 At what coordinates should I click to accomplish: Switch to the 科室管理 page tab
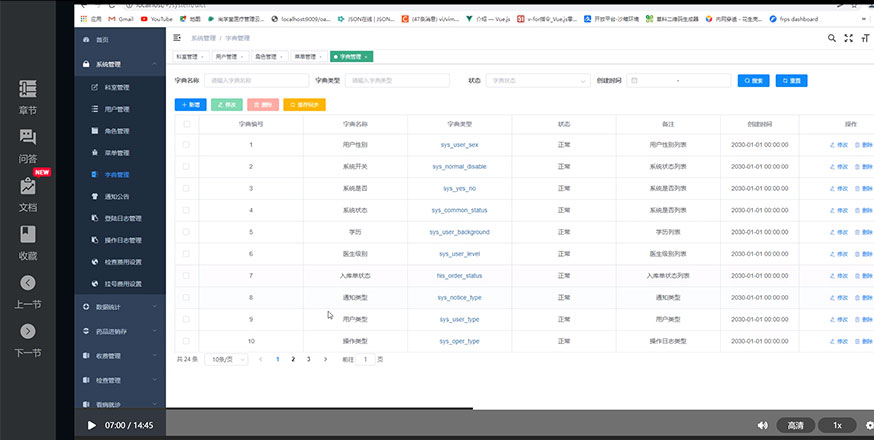[x=191, y=56]
